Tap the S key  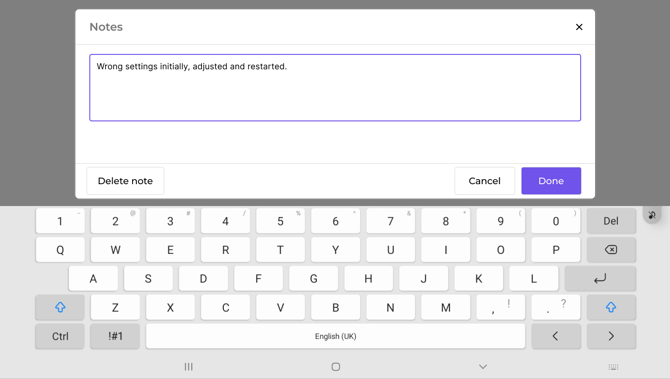click(148, 279)
